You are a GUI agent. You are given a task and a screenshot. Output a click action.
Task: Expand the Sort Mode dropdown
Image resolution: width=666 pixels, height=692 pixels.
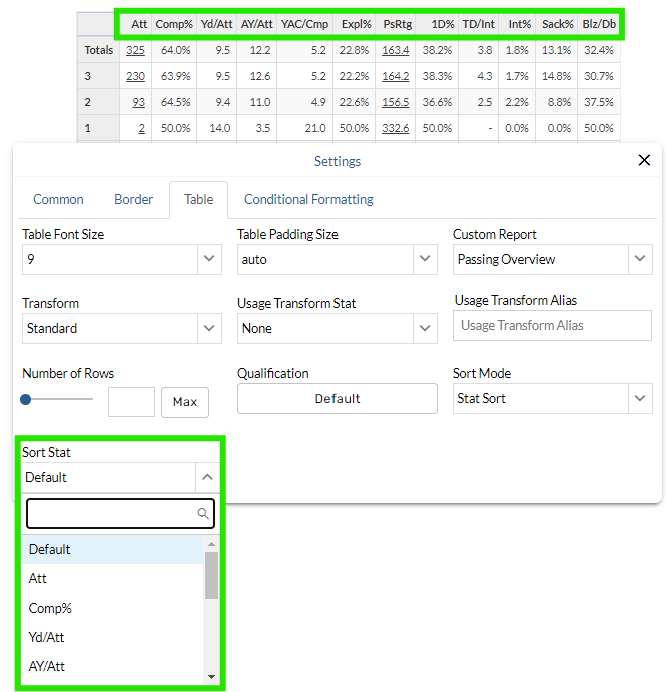(552, 398)
